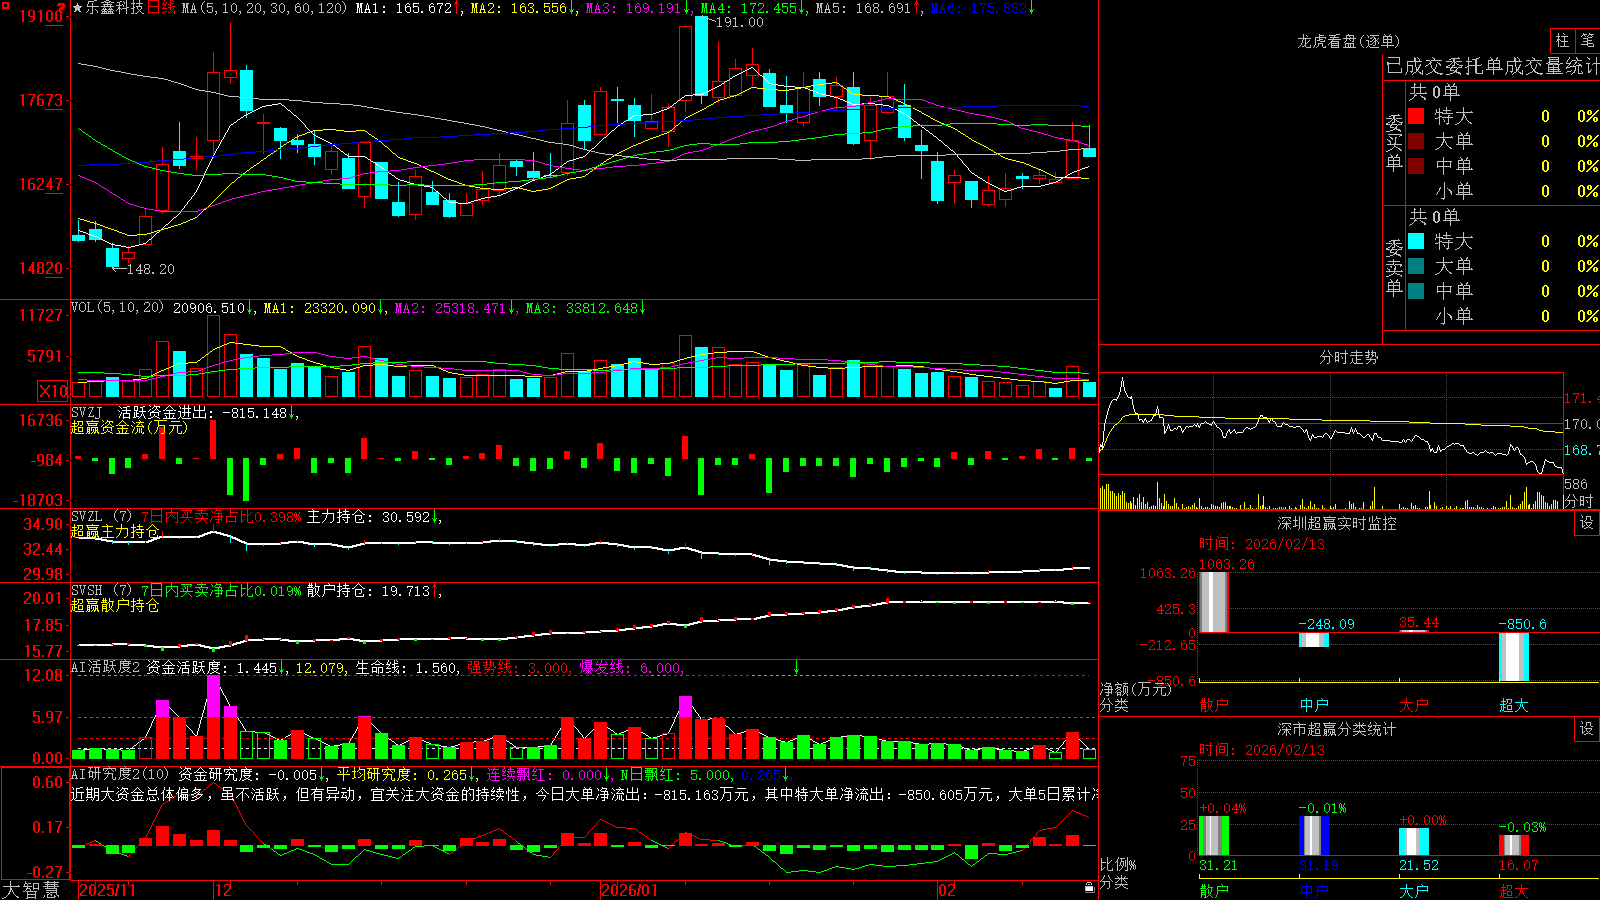Viewport: 1600px width, 900px height.
Task: Open 设 settings for 深市超赢分类统计
Action: [1587, 729]
